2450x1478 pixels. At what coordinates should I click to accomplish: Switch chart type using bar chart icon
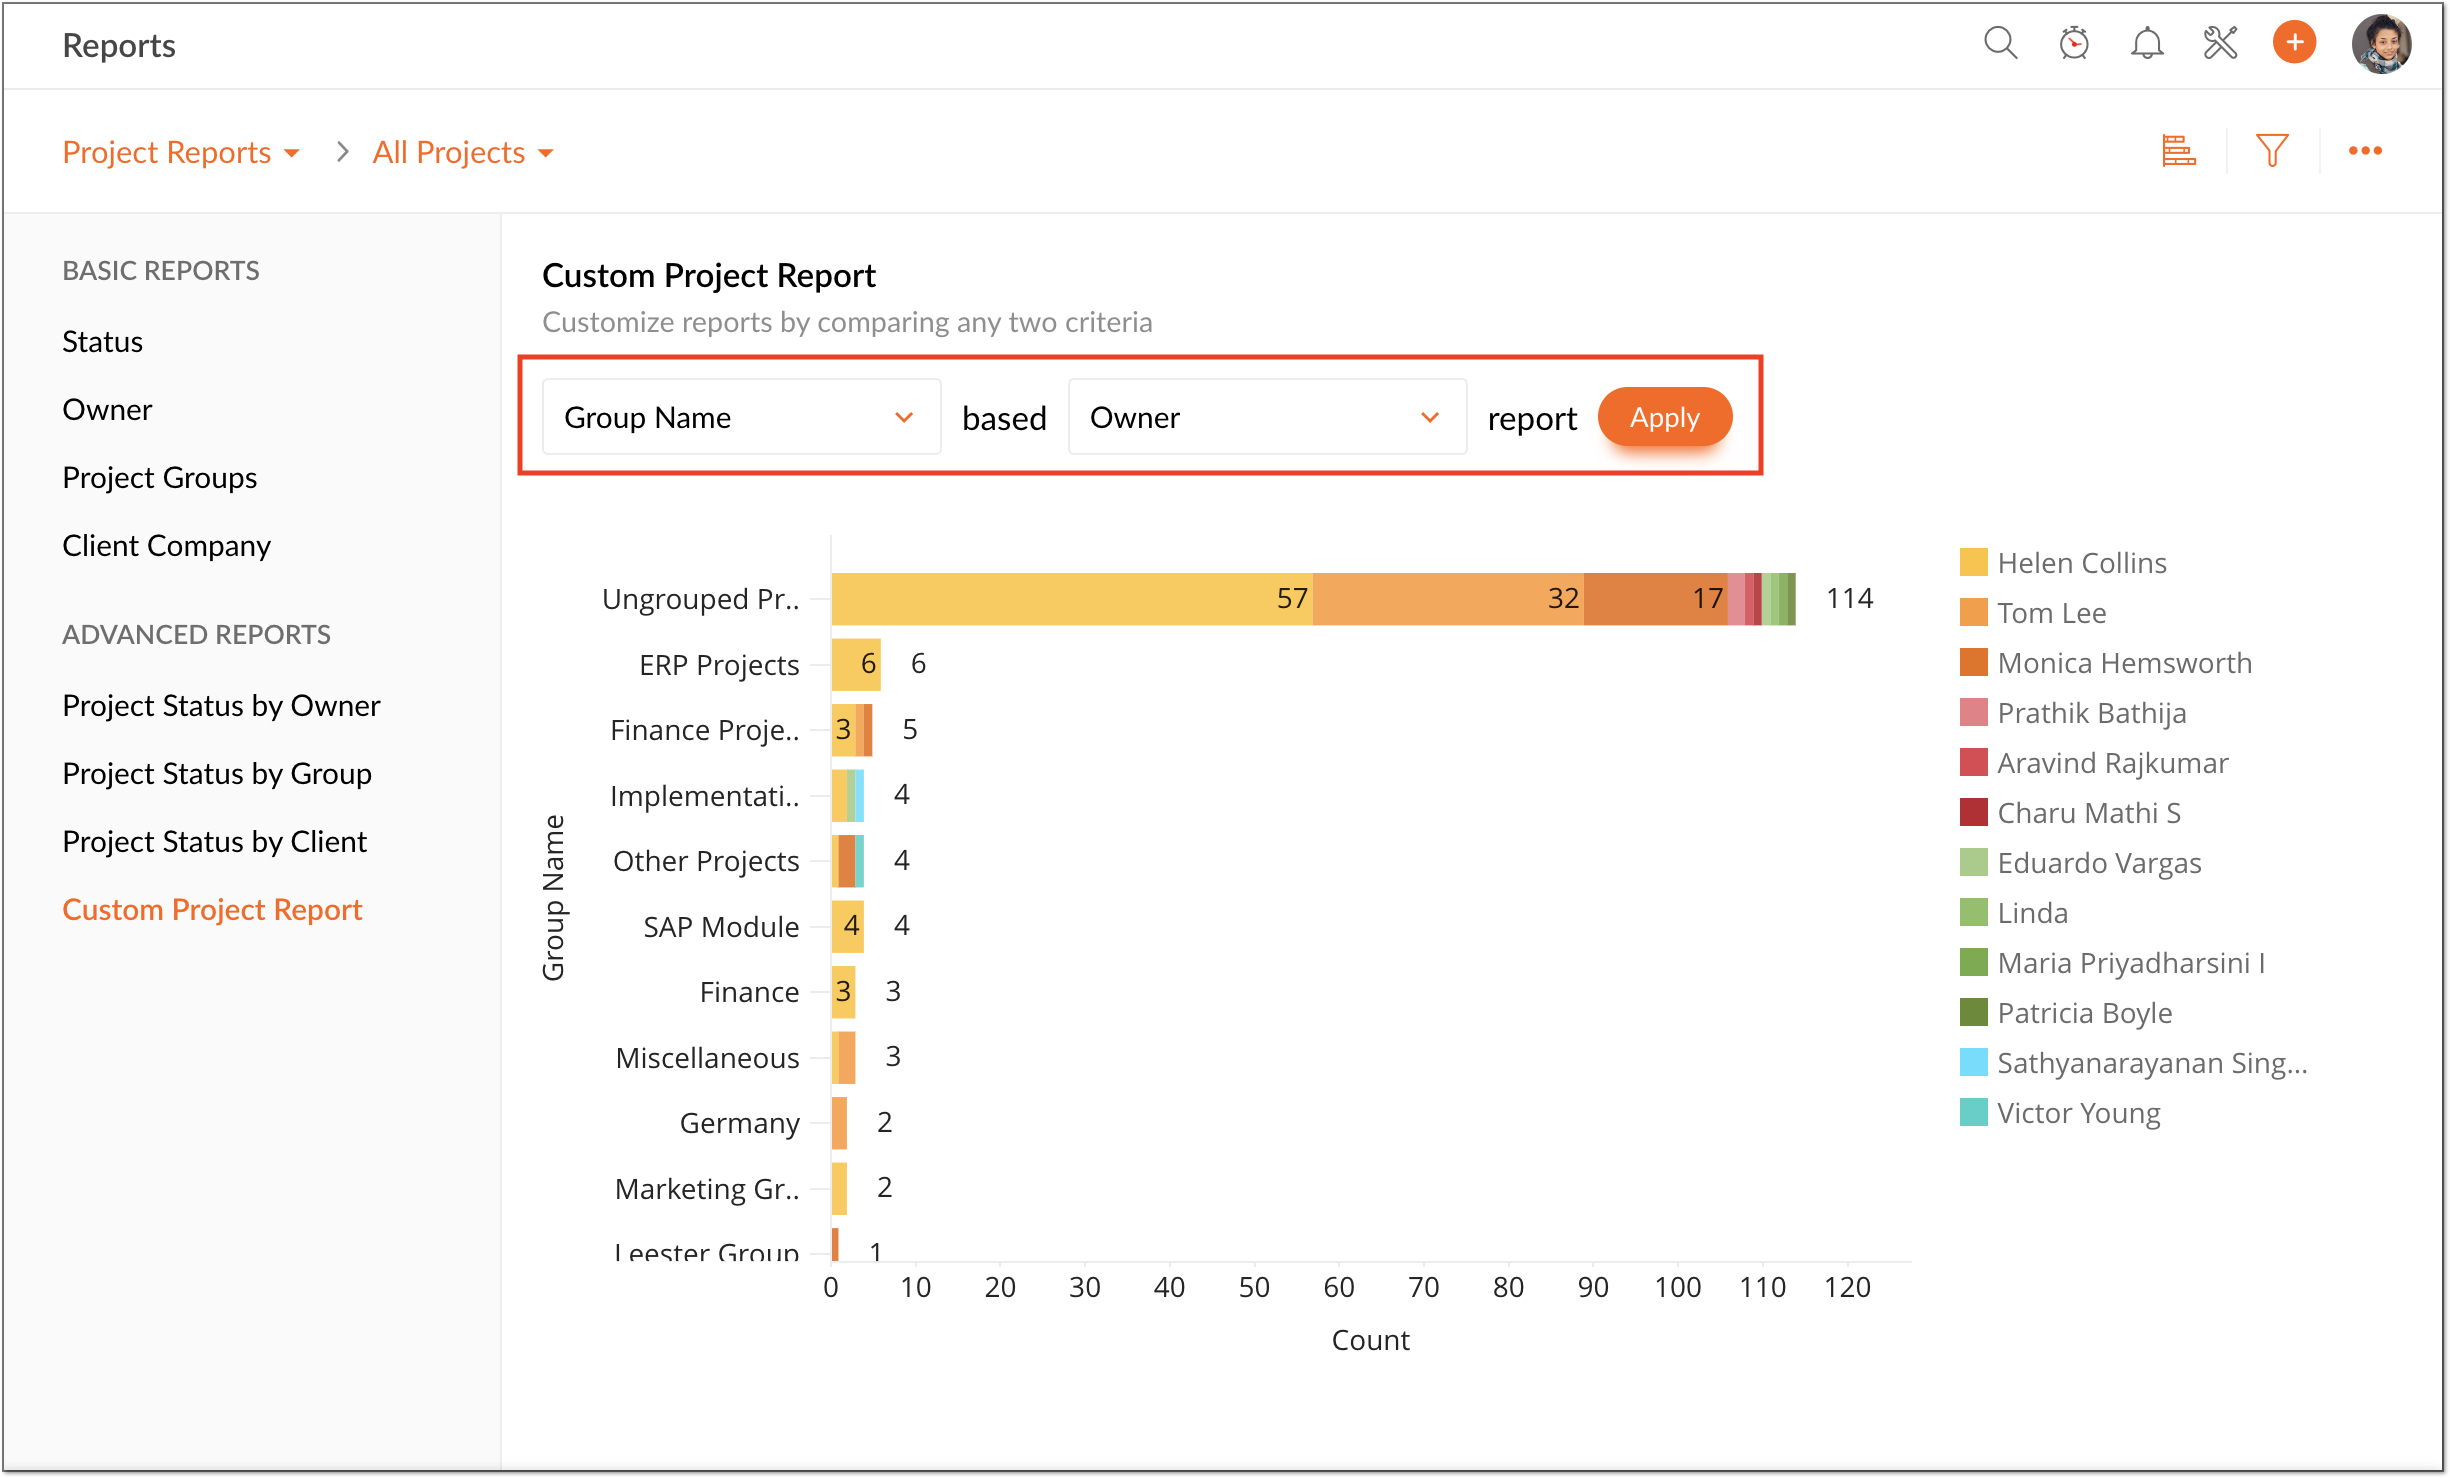coord(2178,151)
